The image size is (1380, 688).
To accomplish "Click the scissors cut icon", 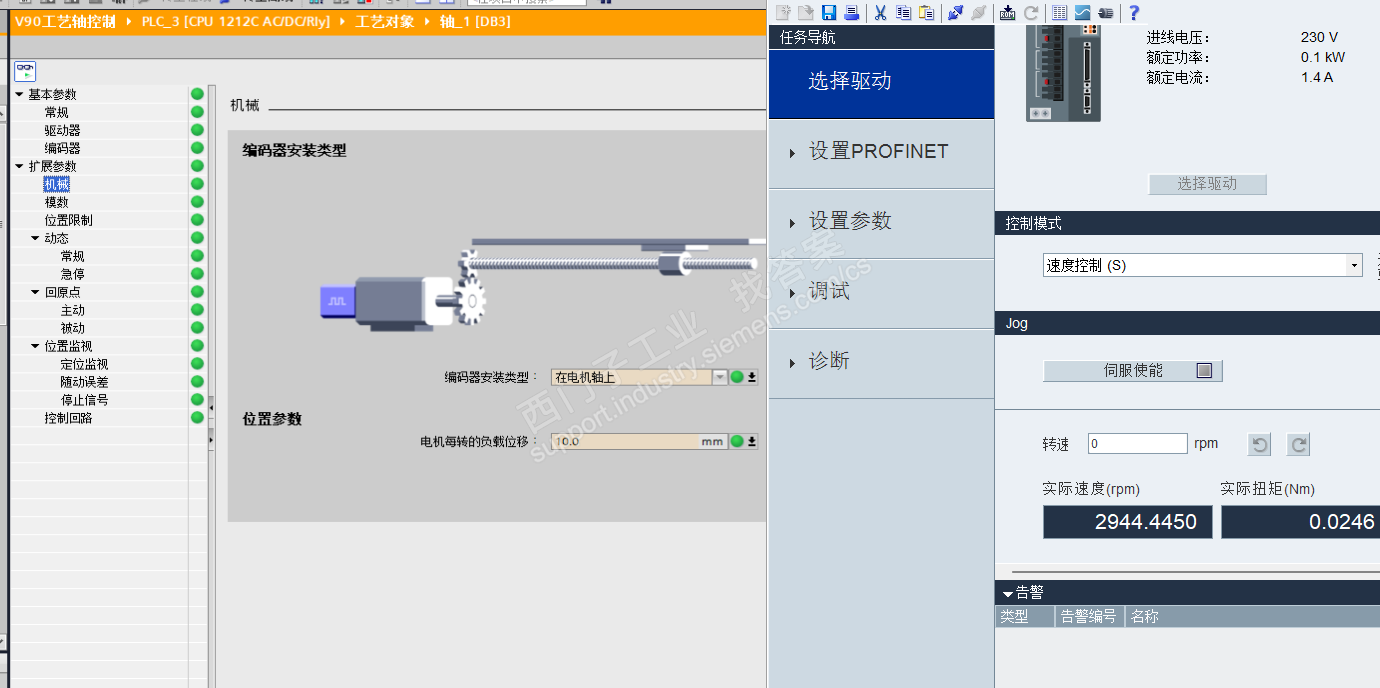I will click(x=881, y=13).
